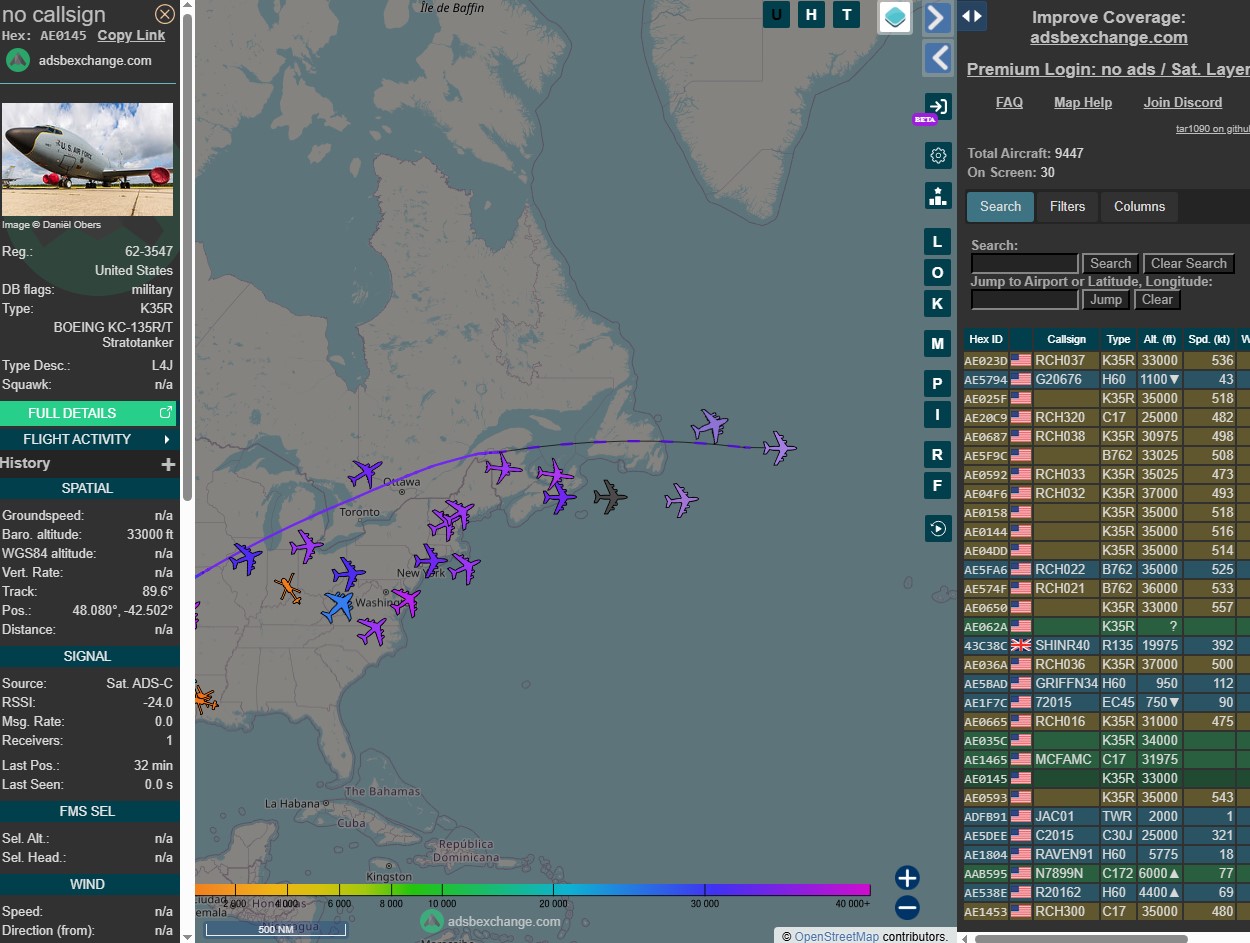
Task: Toggle the H map button
Action: [x=812, y=14]
